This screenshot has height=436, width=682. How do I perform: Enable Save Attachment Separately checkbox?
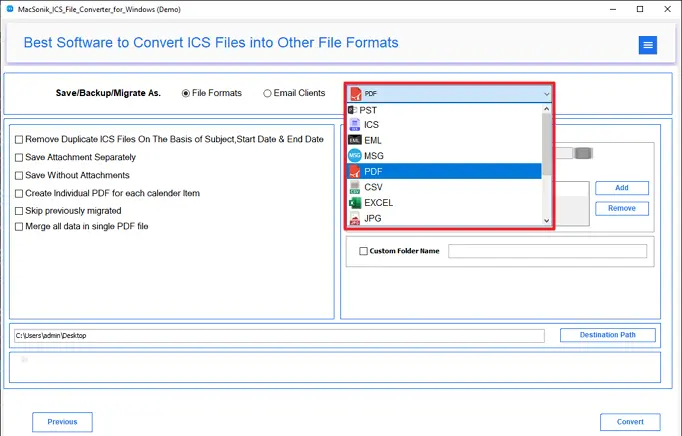[x=19, y=157]
